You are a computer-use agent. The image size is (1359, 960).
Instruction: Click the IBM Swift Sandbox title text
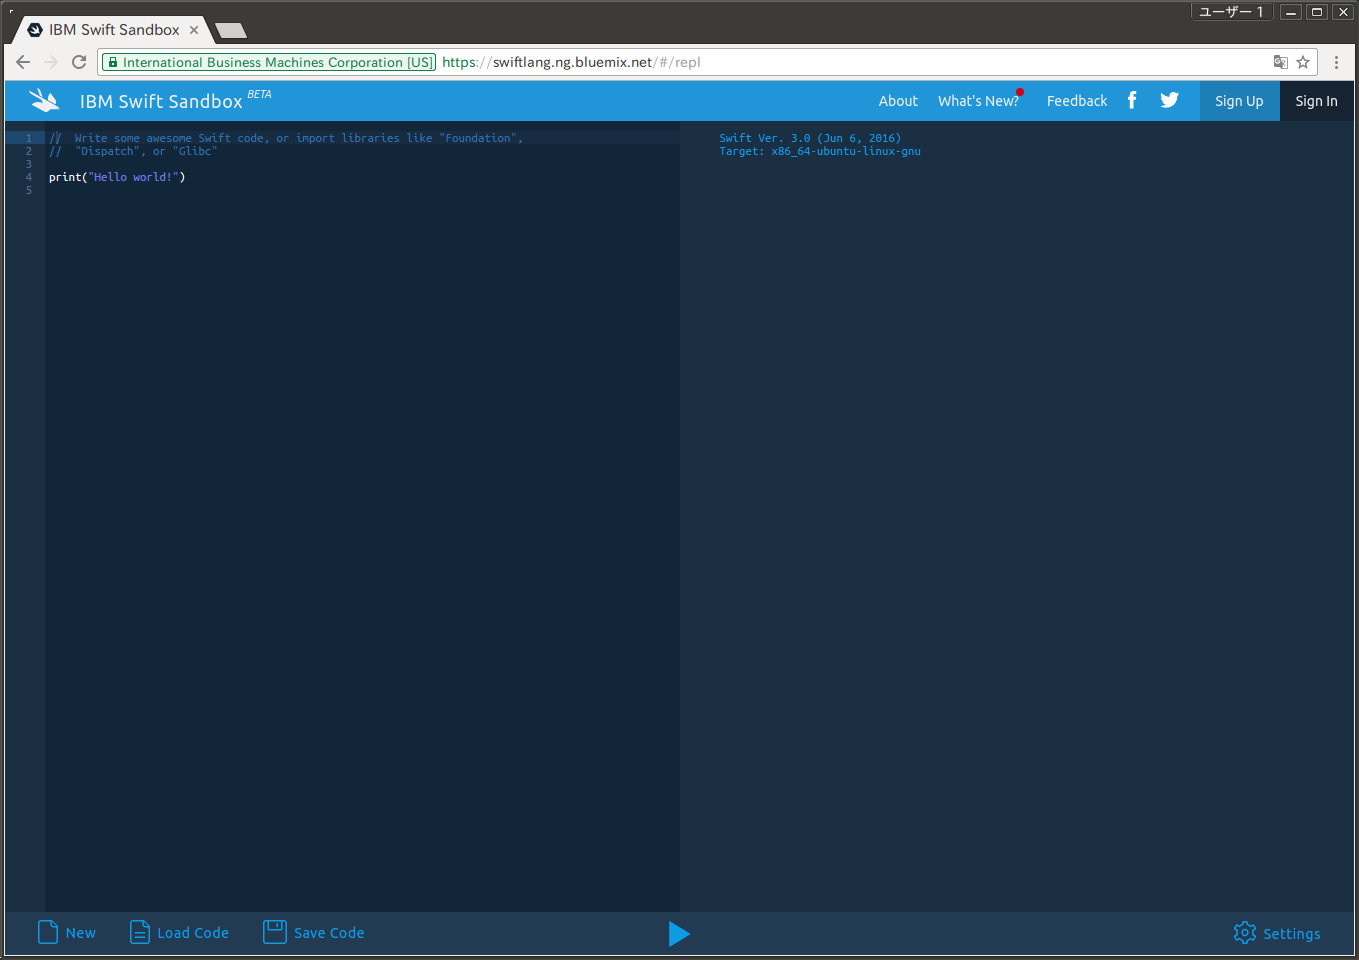[161, 101]
